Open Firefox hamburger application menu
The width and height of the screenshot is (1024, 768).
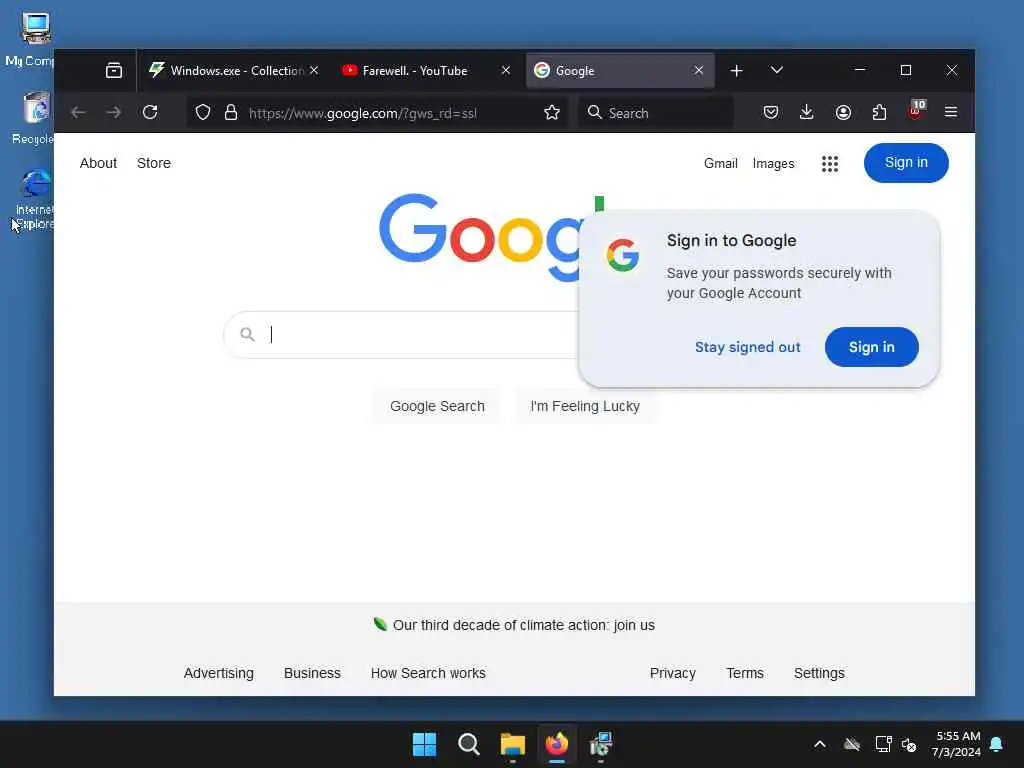951,112
